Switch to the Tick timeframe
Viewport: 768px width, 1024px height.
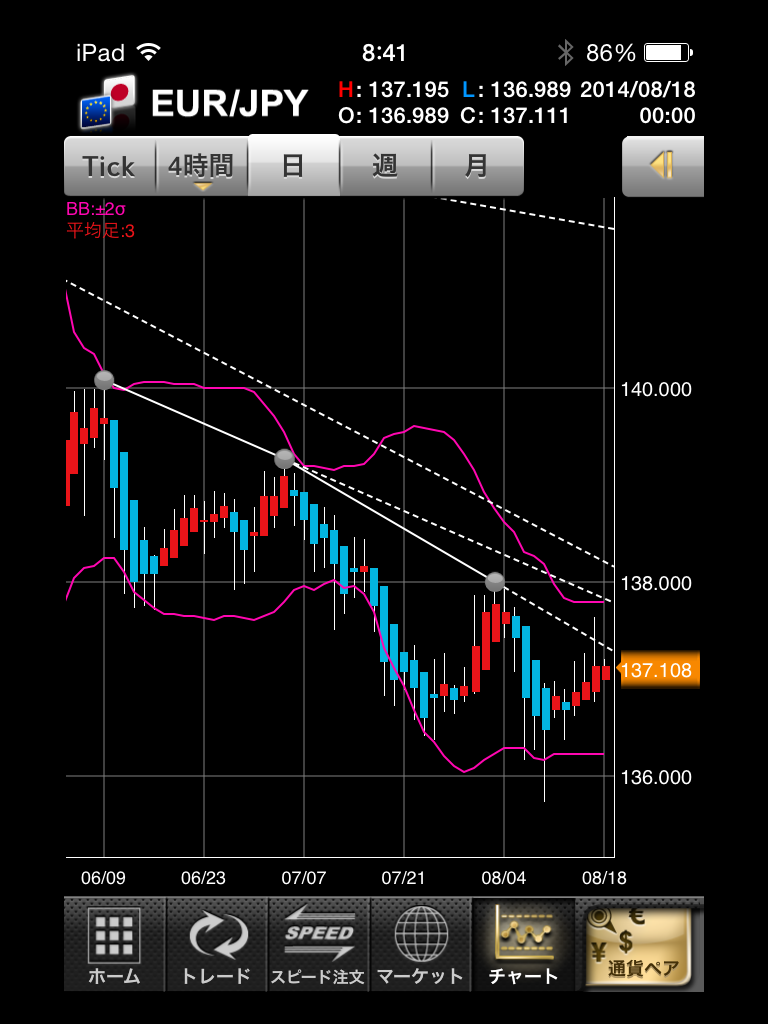(110, 167)
